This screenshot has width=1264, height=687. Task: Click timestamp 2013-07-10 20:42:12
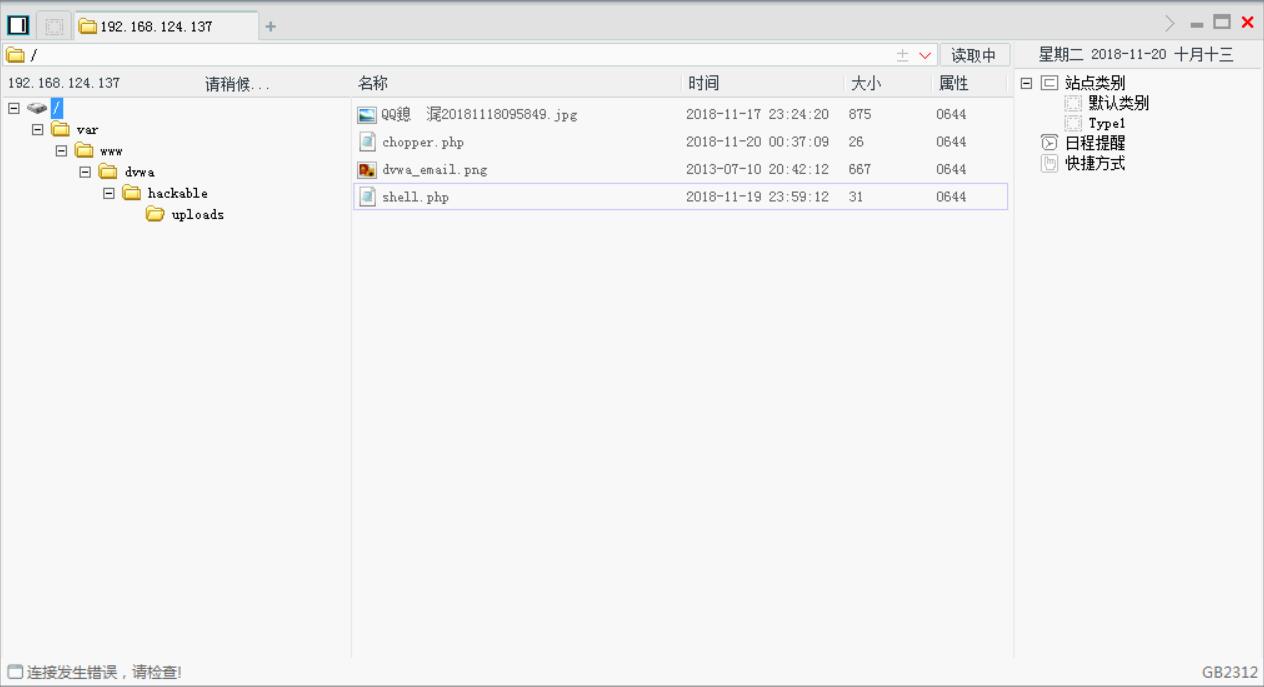757,170
